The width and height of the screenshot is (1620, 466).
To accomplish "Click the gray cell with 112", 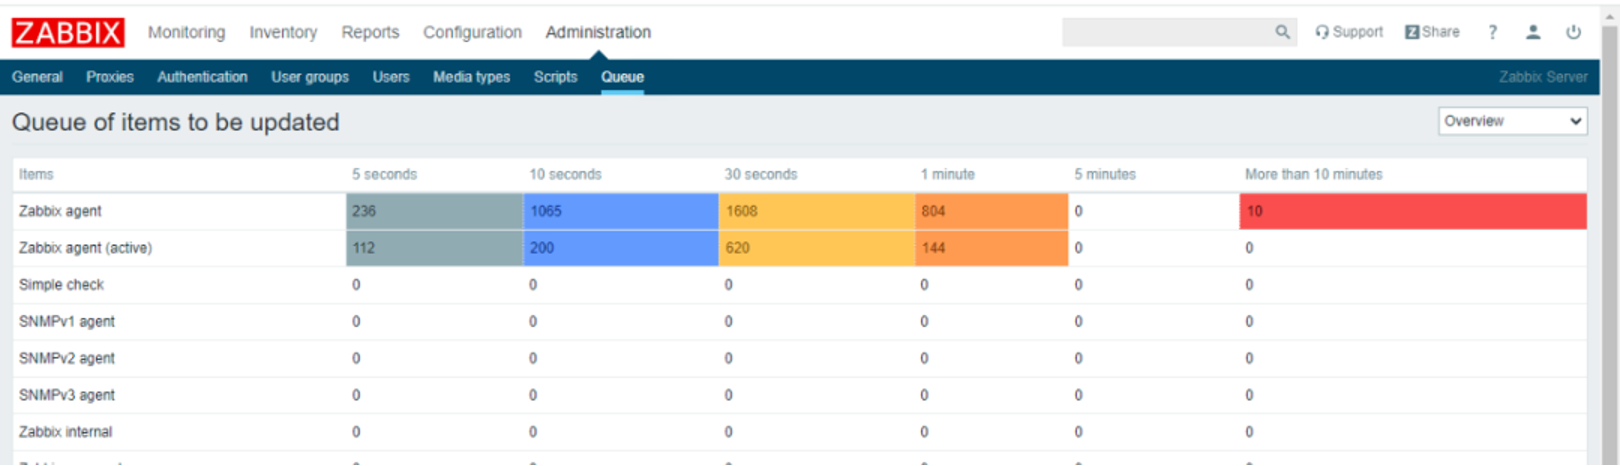I will click(435, 248).
